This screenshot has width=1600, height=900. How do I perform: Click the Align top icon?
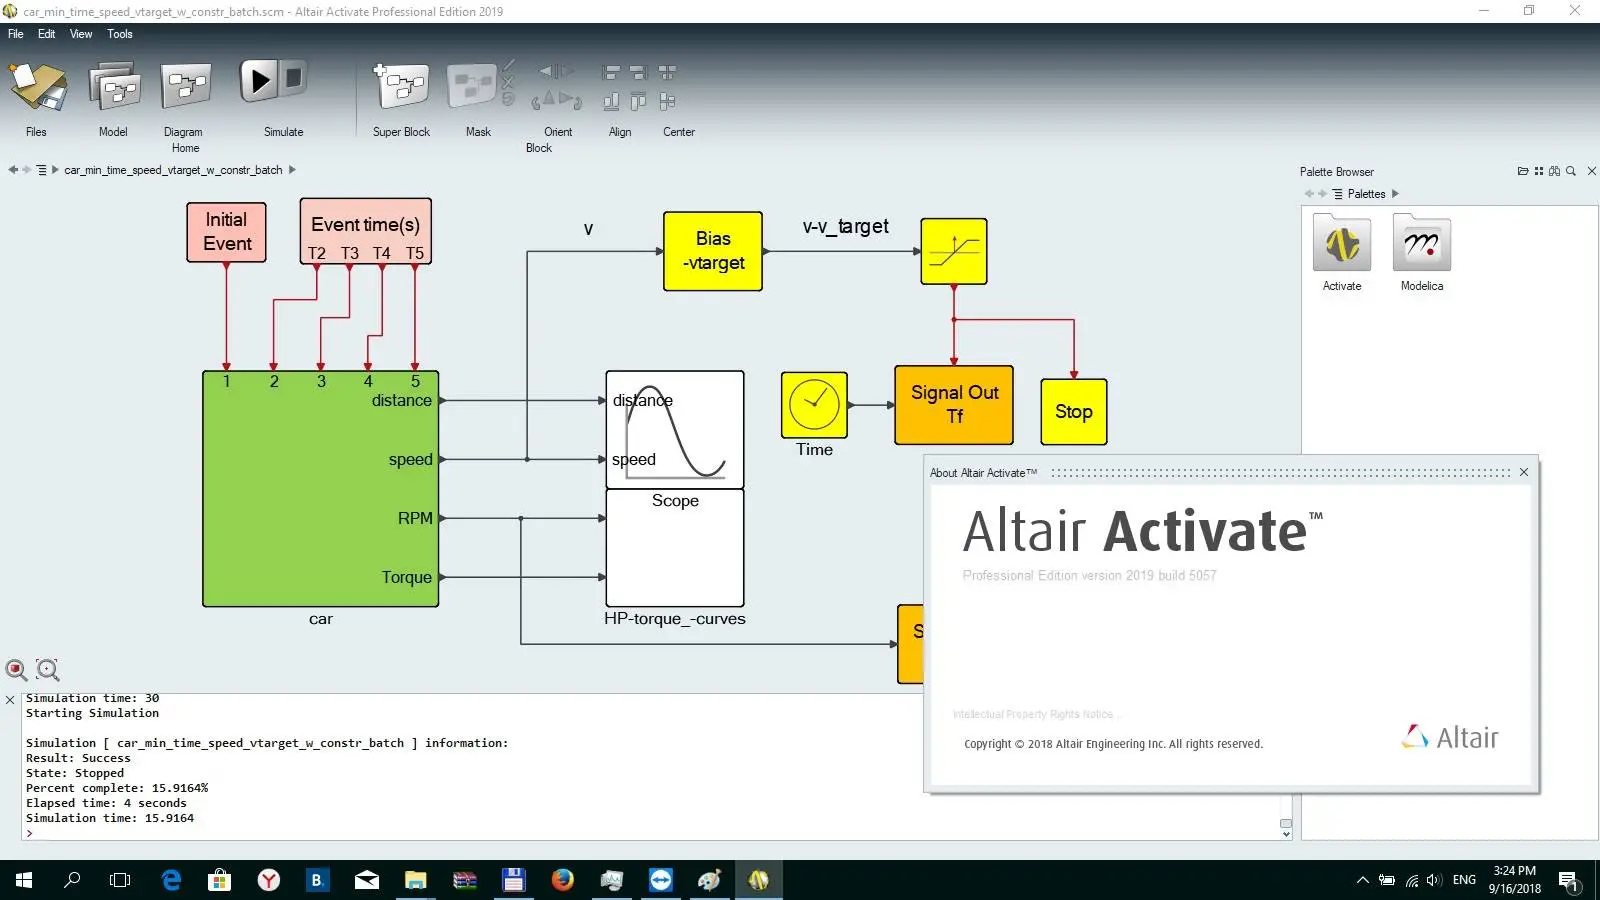(x=638, y=101)
